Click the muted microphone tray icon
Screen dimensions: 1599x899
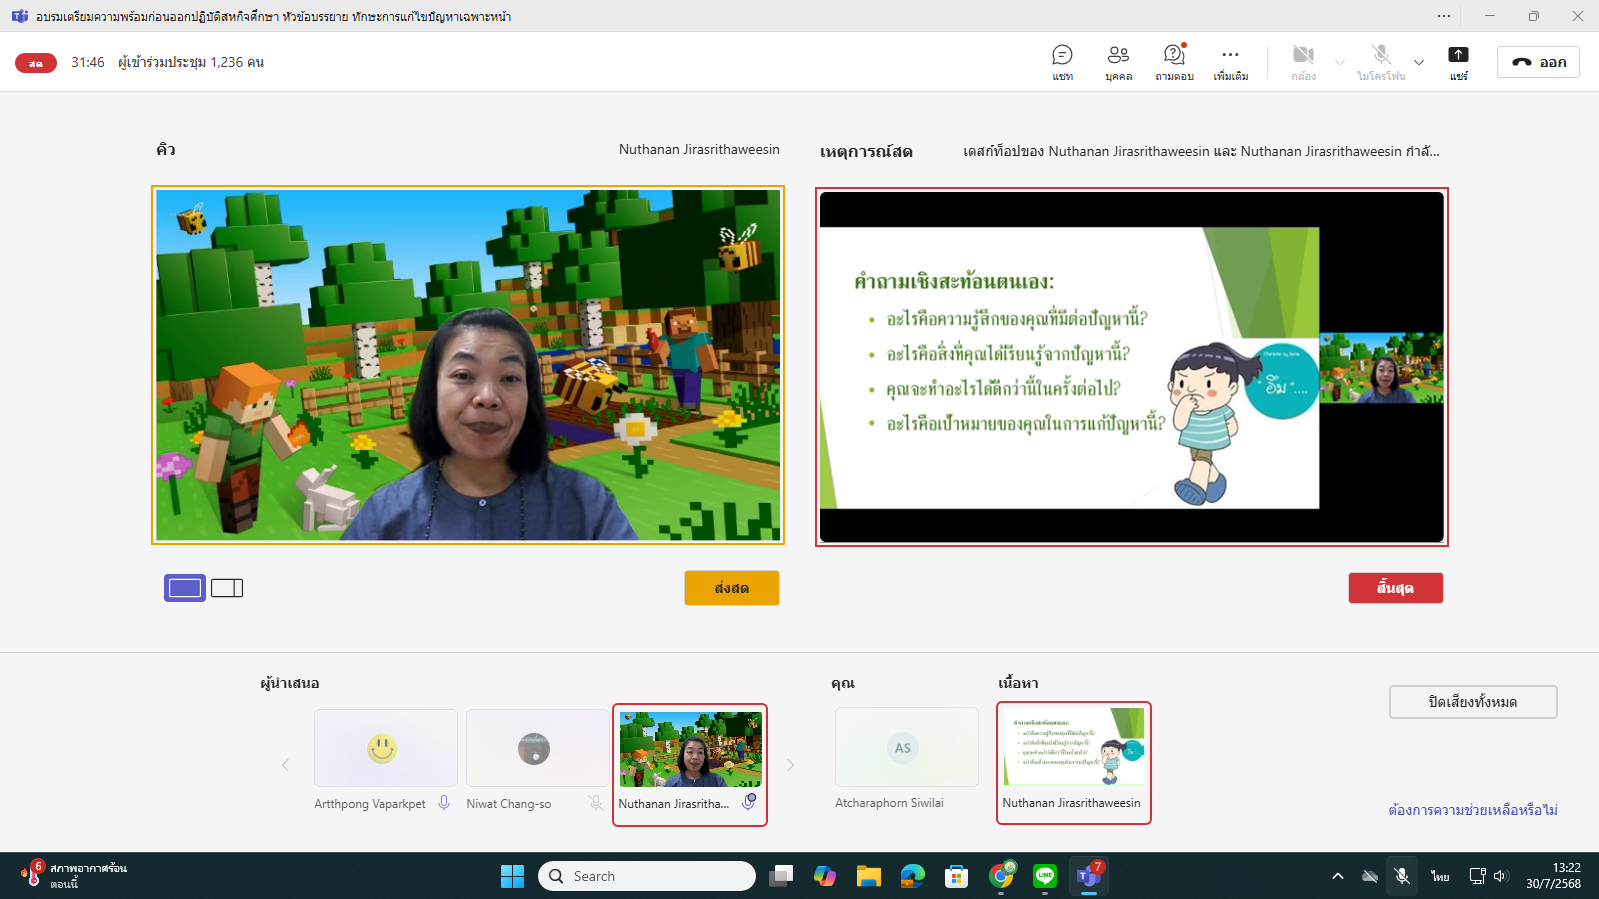(x=1402, y=876)
